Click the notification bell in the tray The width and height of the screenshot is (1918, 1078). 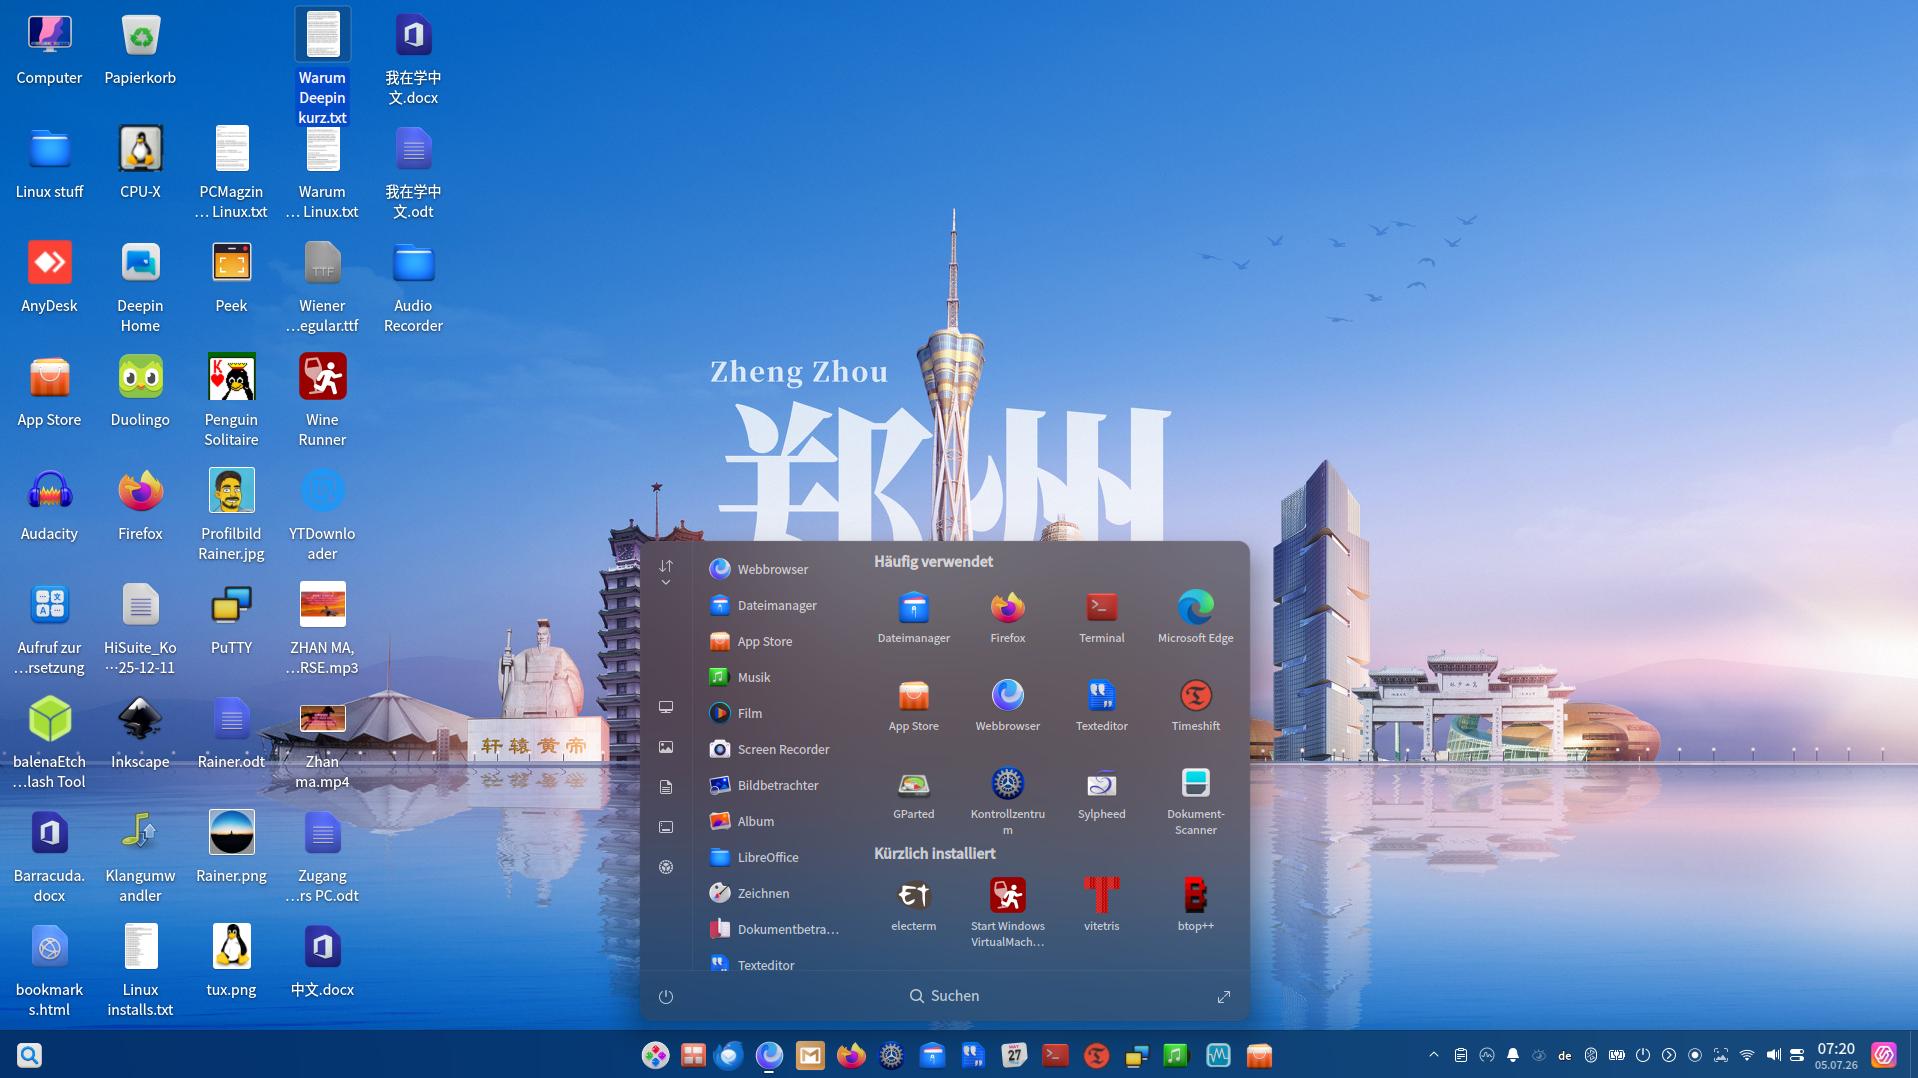coord(1513,1055)
